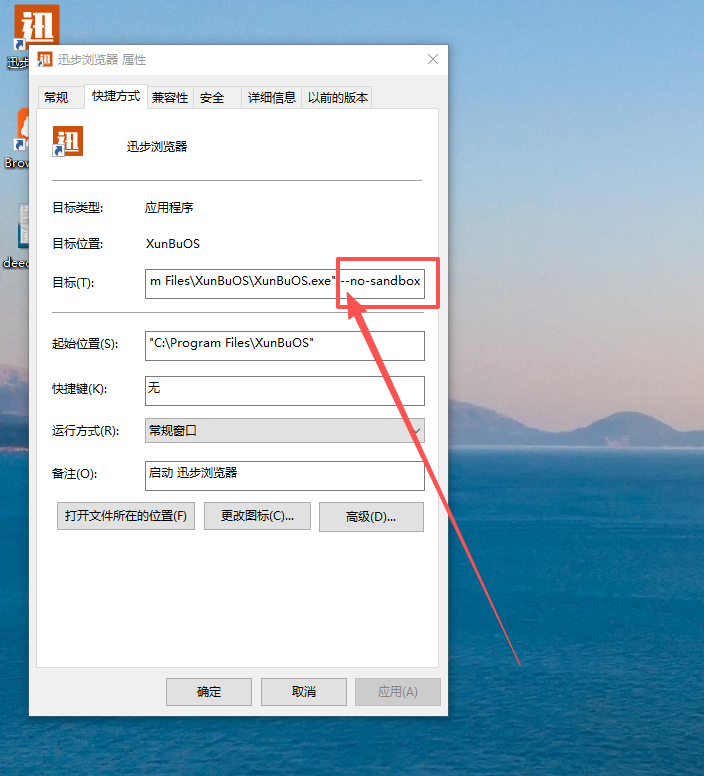This screenshot has height=776, width=704.
Task: Confirm with the 确定 button
Action: tap(209, 691)
